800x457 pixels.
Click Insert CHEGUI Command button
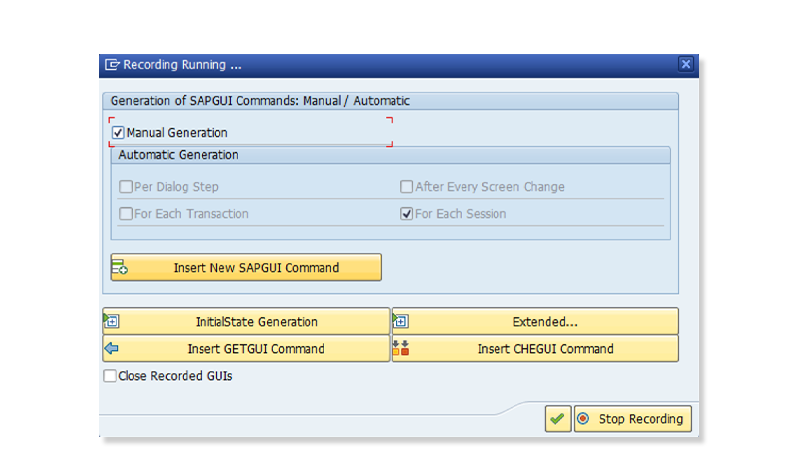[x=535, y=348]
